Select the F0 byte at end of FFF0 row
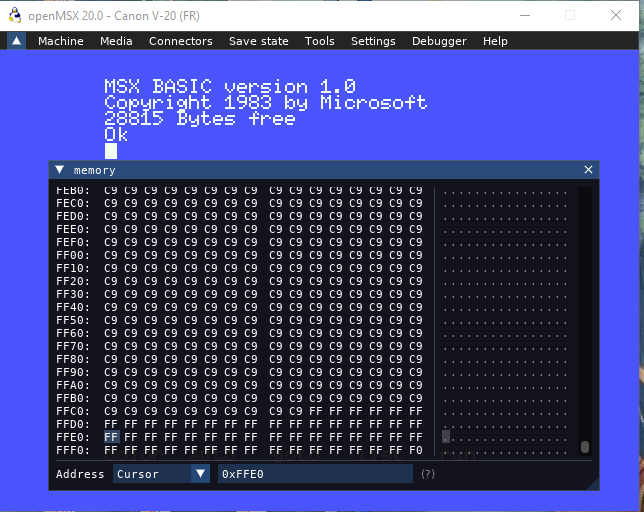 [x=416, y=450]
